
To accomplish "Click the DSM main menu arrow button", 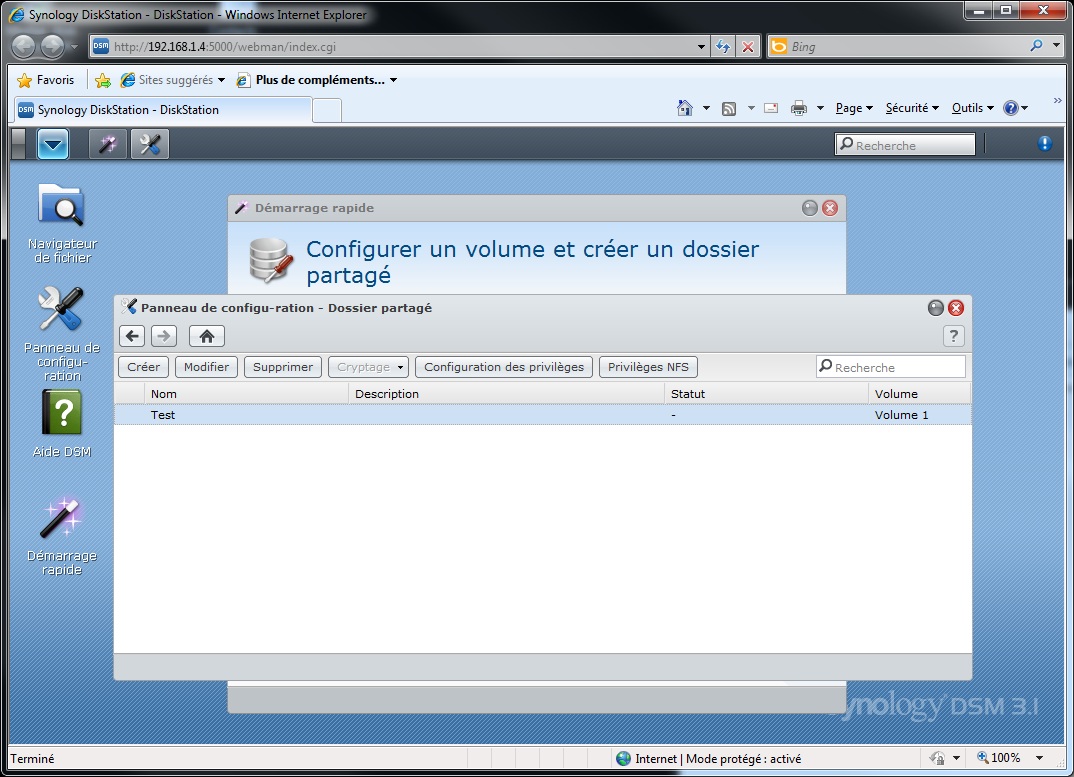I will (x=53, y=144).
